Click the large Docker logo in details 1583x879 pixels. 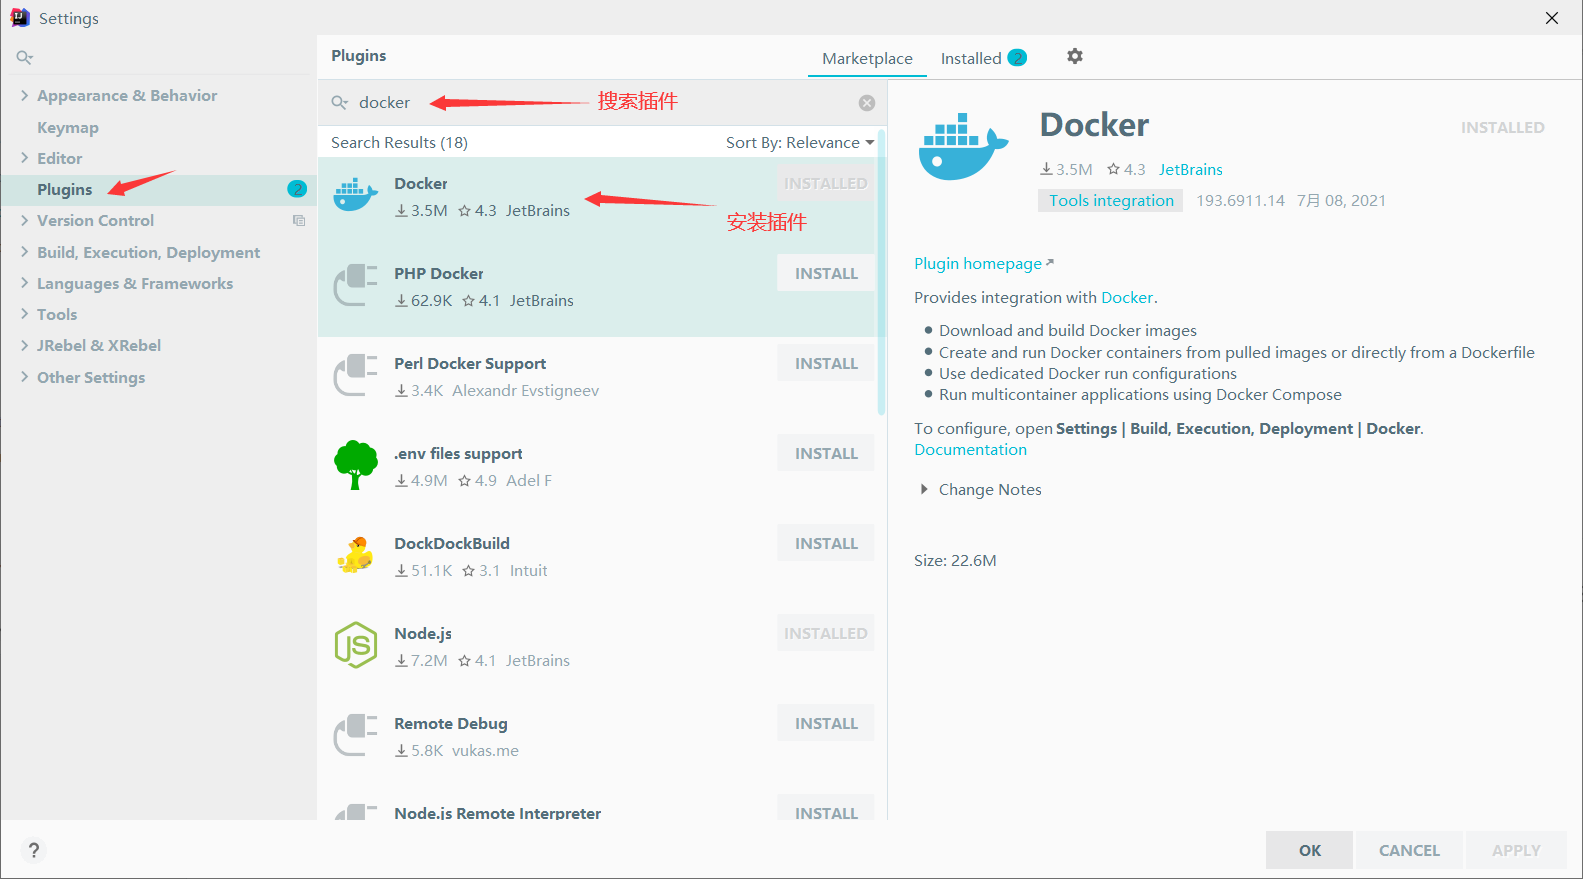(x=963, y=146)
